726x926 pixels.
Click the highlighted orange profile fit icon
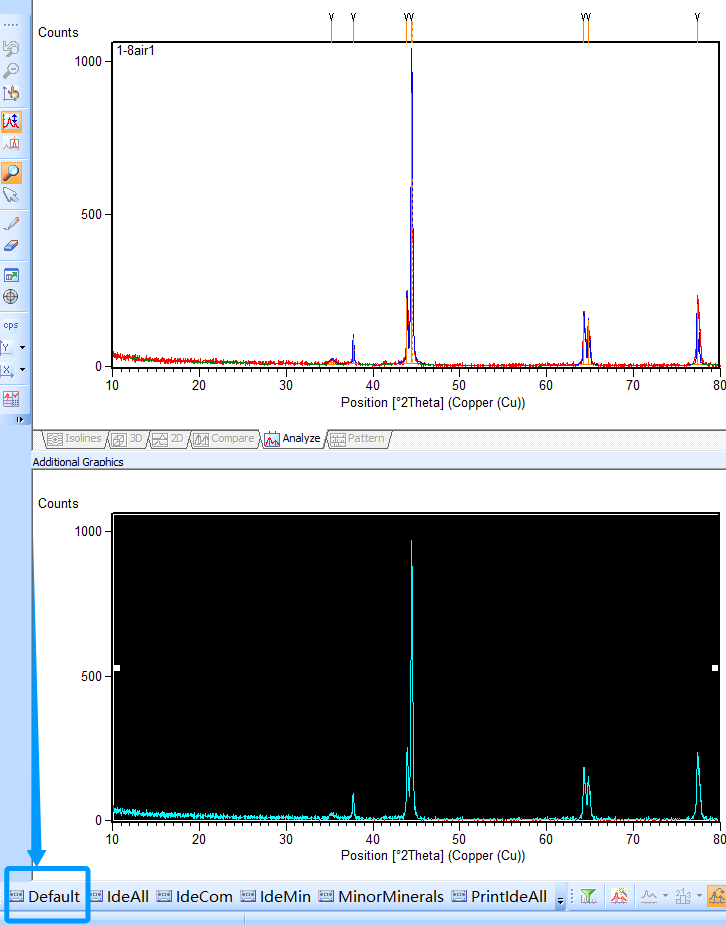tap(717, 896)
